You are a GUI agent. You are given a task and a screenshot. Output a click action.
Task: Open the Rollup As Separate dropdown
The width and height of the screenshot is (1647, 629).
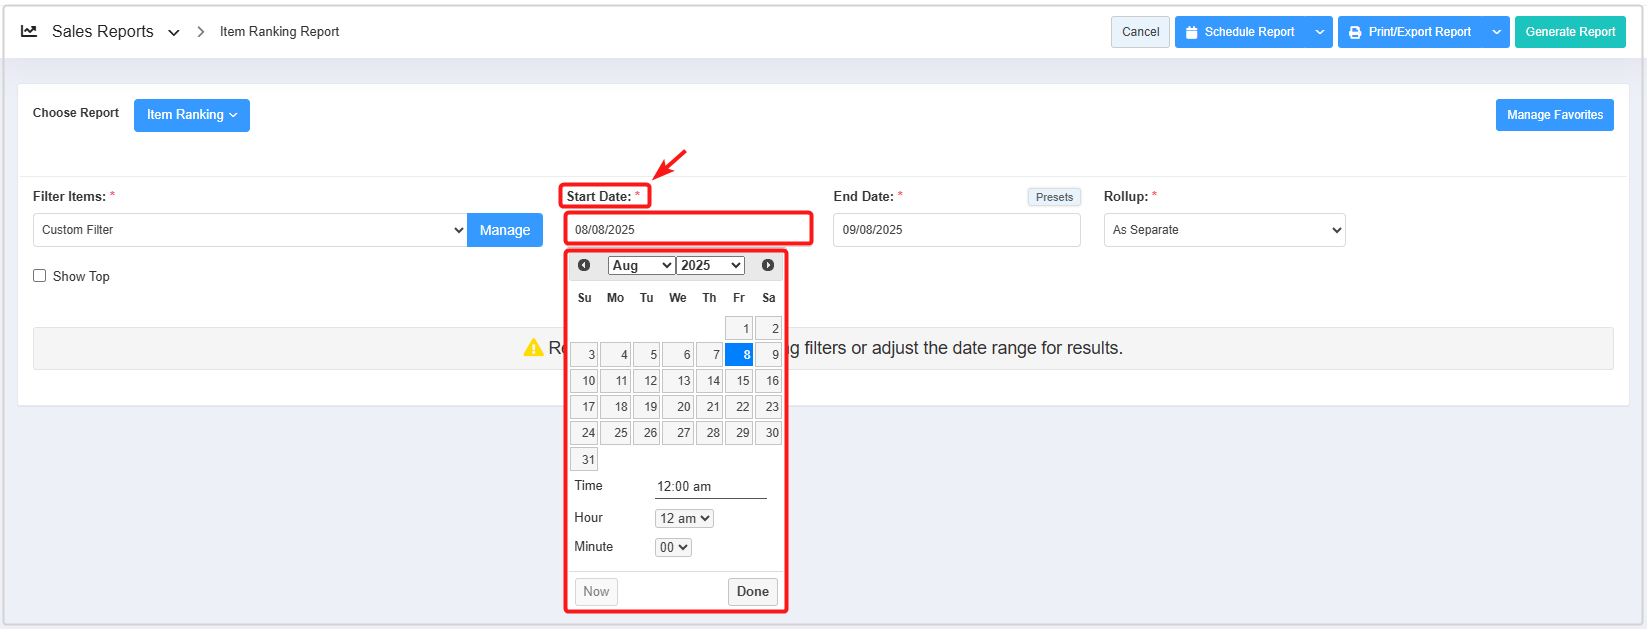pyautogui.click(x=1225, y=230)
